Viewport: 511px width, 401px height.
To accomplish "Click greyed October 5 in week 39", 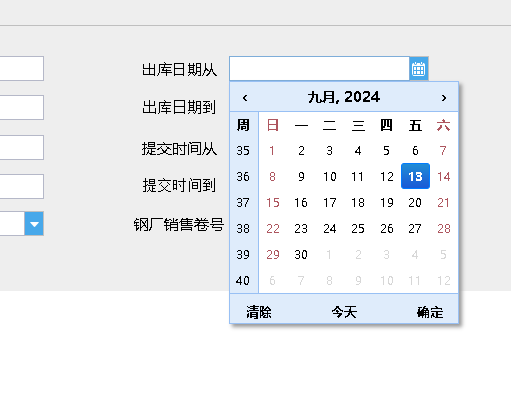I will point(443,254).
